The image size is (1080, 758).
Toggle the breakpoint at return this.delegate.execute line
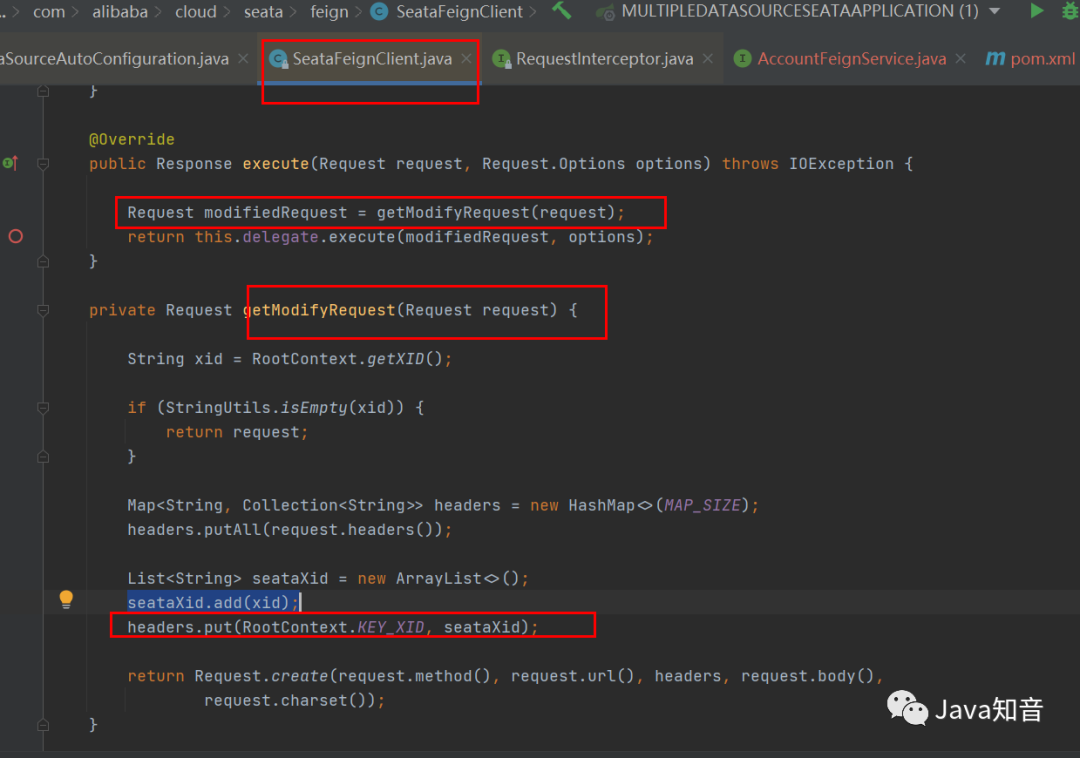click(x=15, y=237)
